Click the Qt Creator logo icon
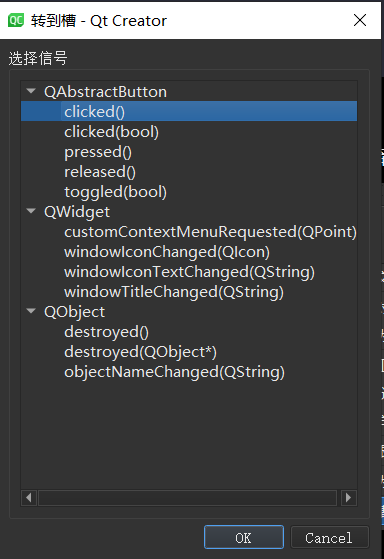 [16, 20]
